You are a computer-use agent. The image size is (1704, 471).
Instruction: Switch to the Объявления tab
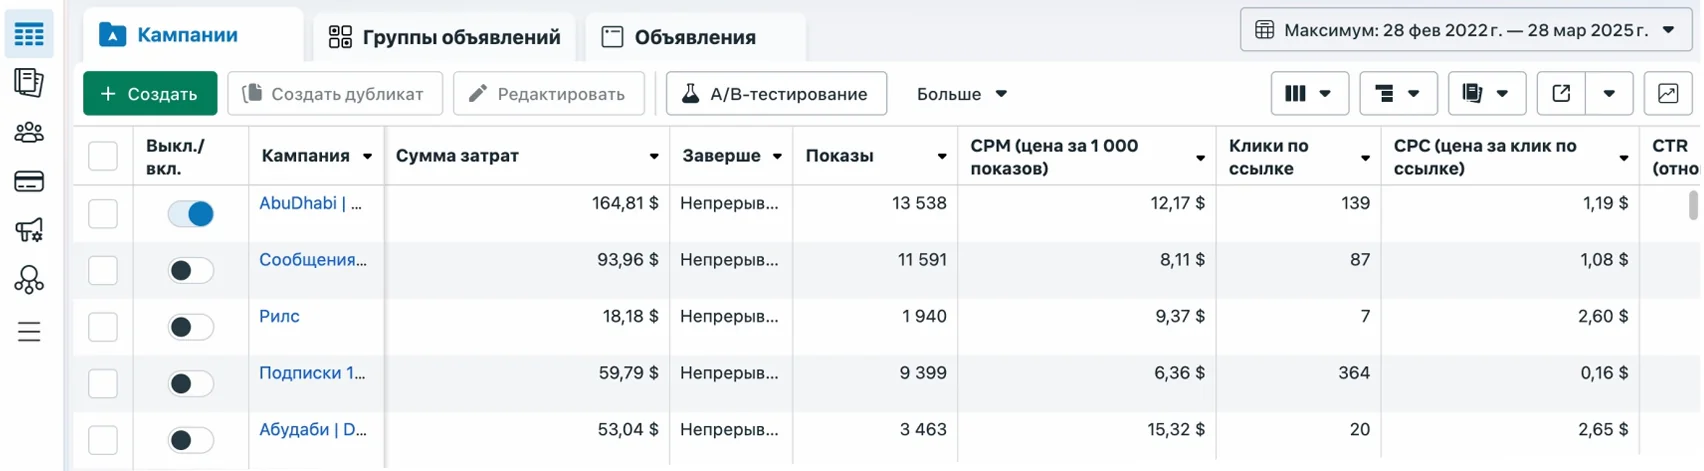[x=695, y=37]
